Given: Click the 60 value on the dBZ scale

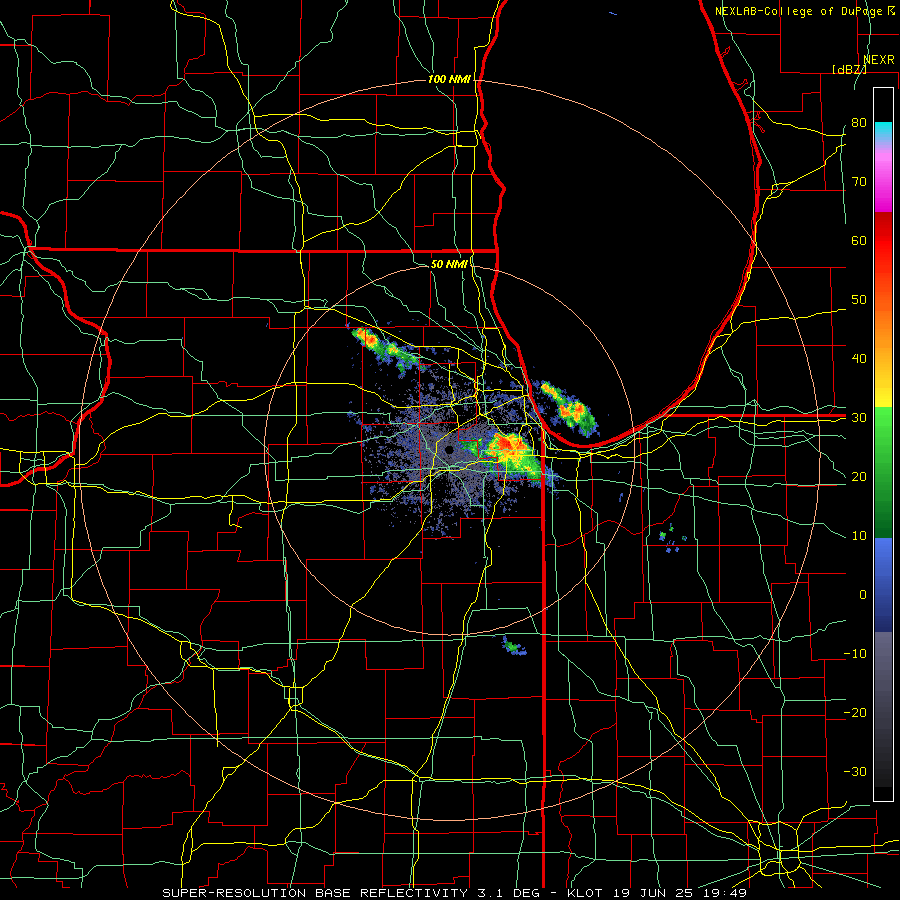Looking at the screenshot, I should point(859,240).
